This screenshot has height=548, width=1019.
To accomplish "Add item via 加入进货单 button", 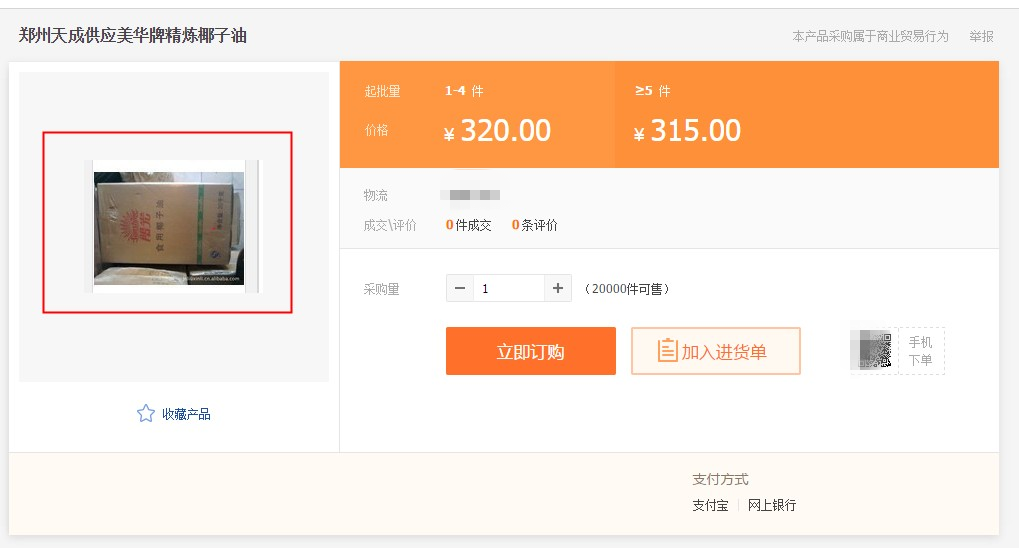I will (715, 351).
